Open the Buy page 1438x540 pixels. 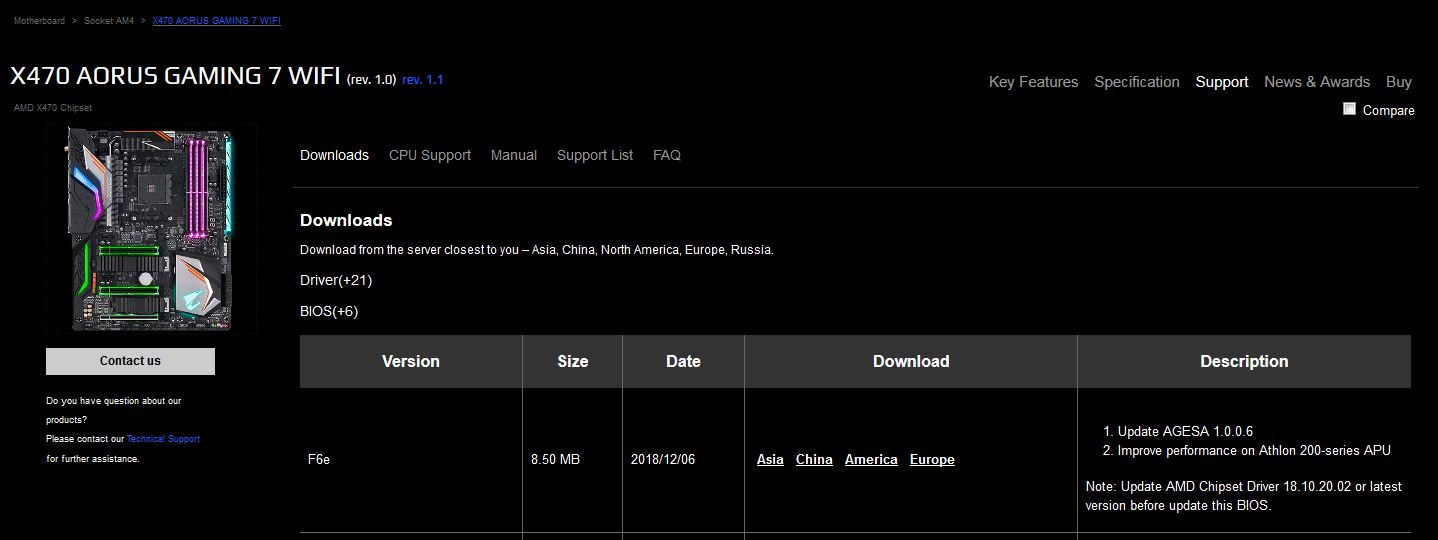[1399, 82]
